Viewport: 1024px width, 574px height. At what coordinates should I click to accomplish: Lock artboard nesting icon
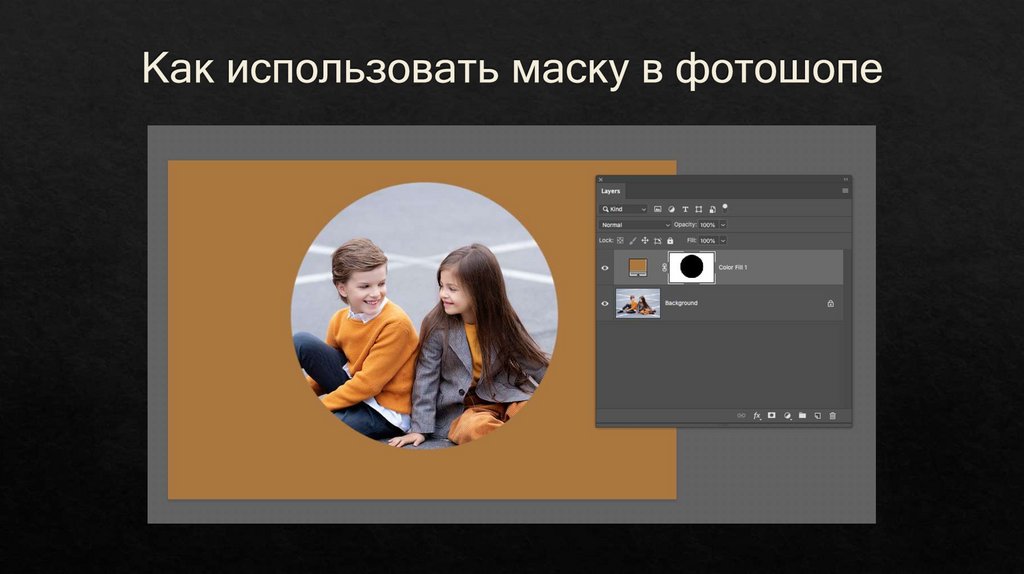(x=658, y=240)
